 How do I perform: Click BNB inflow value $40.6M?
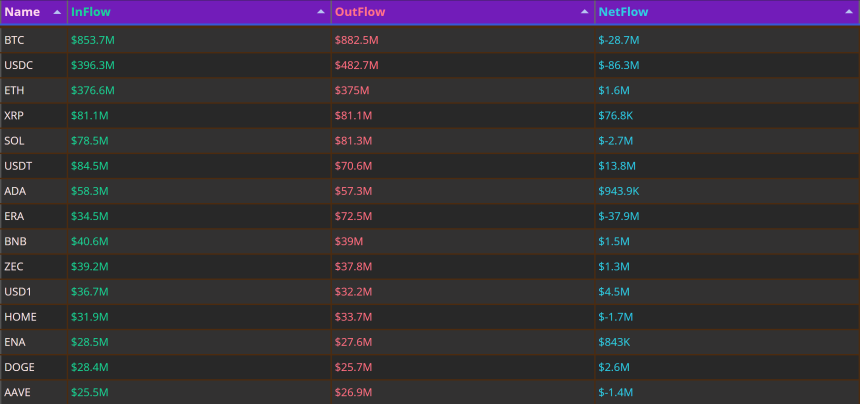[x=90, y=242]
